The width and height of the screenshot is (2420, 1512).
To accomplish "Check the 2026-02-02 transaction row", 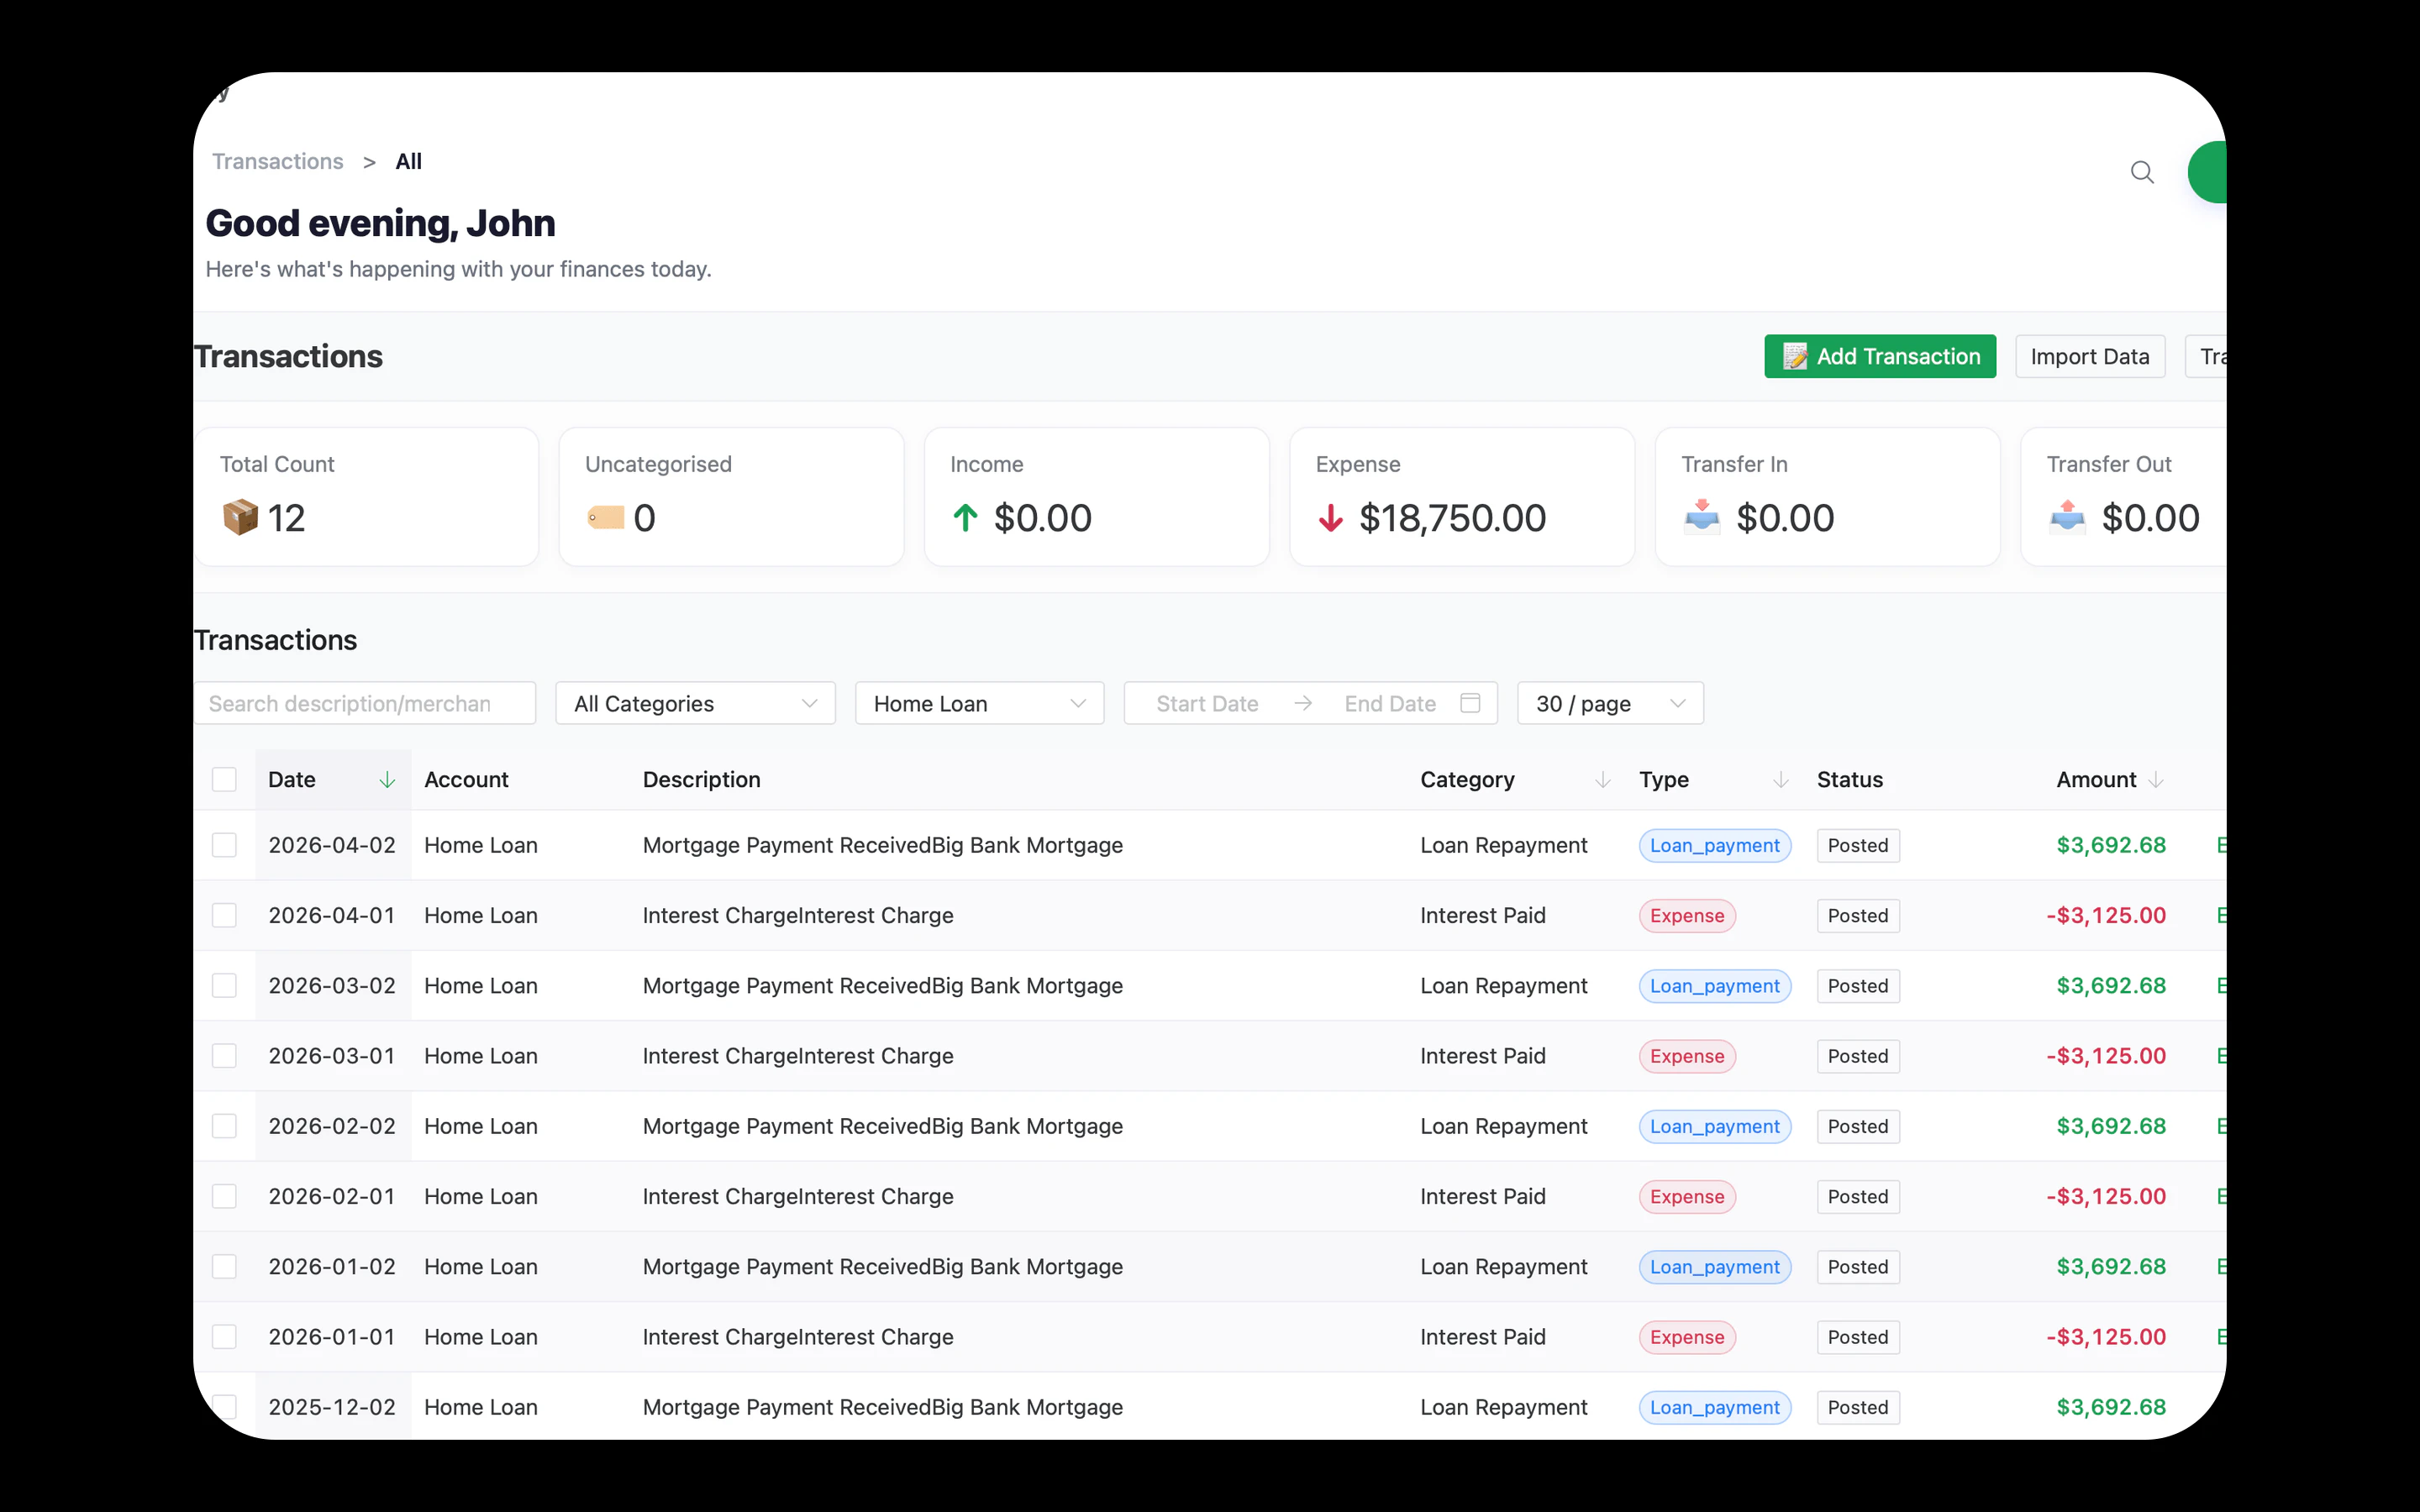I will pyautogui.click(x=224, y=1126).
